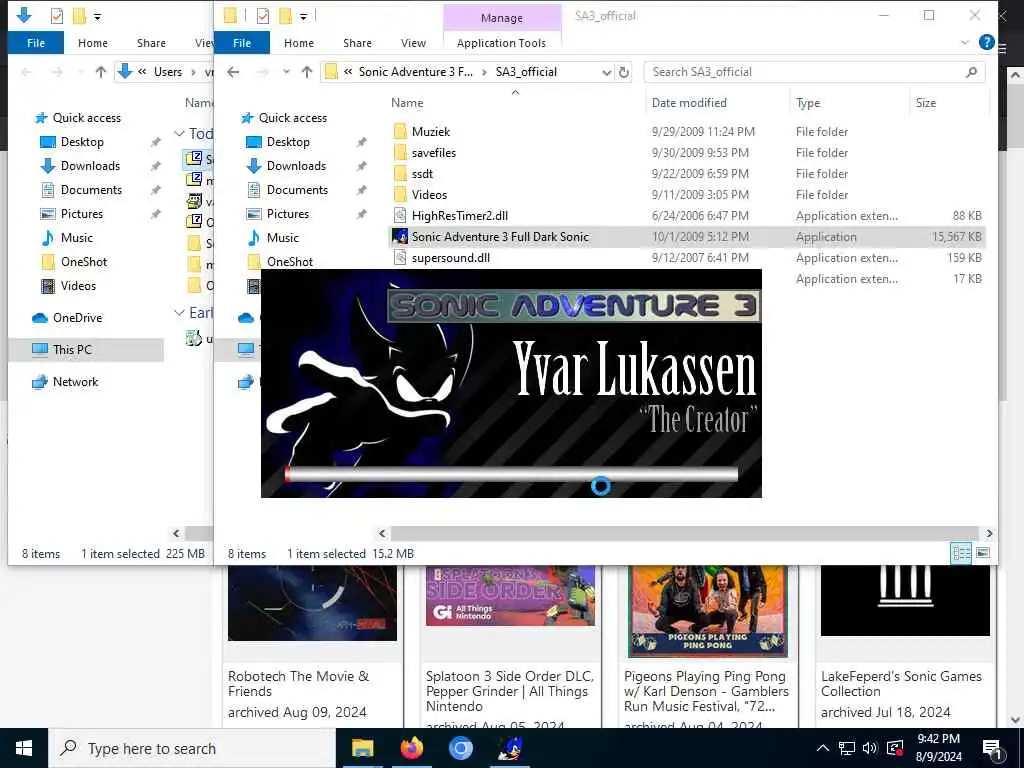Open OneShot in back window sidebar
Image resolution: width=1024 pixels, height=768 pixels.
pos(84,262)
